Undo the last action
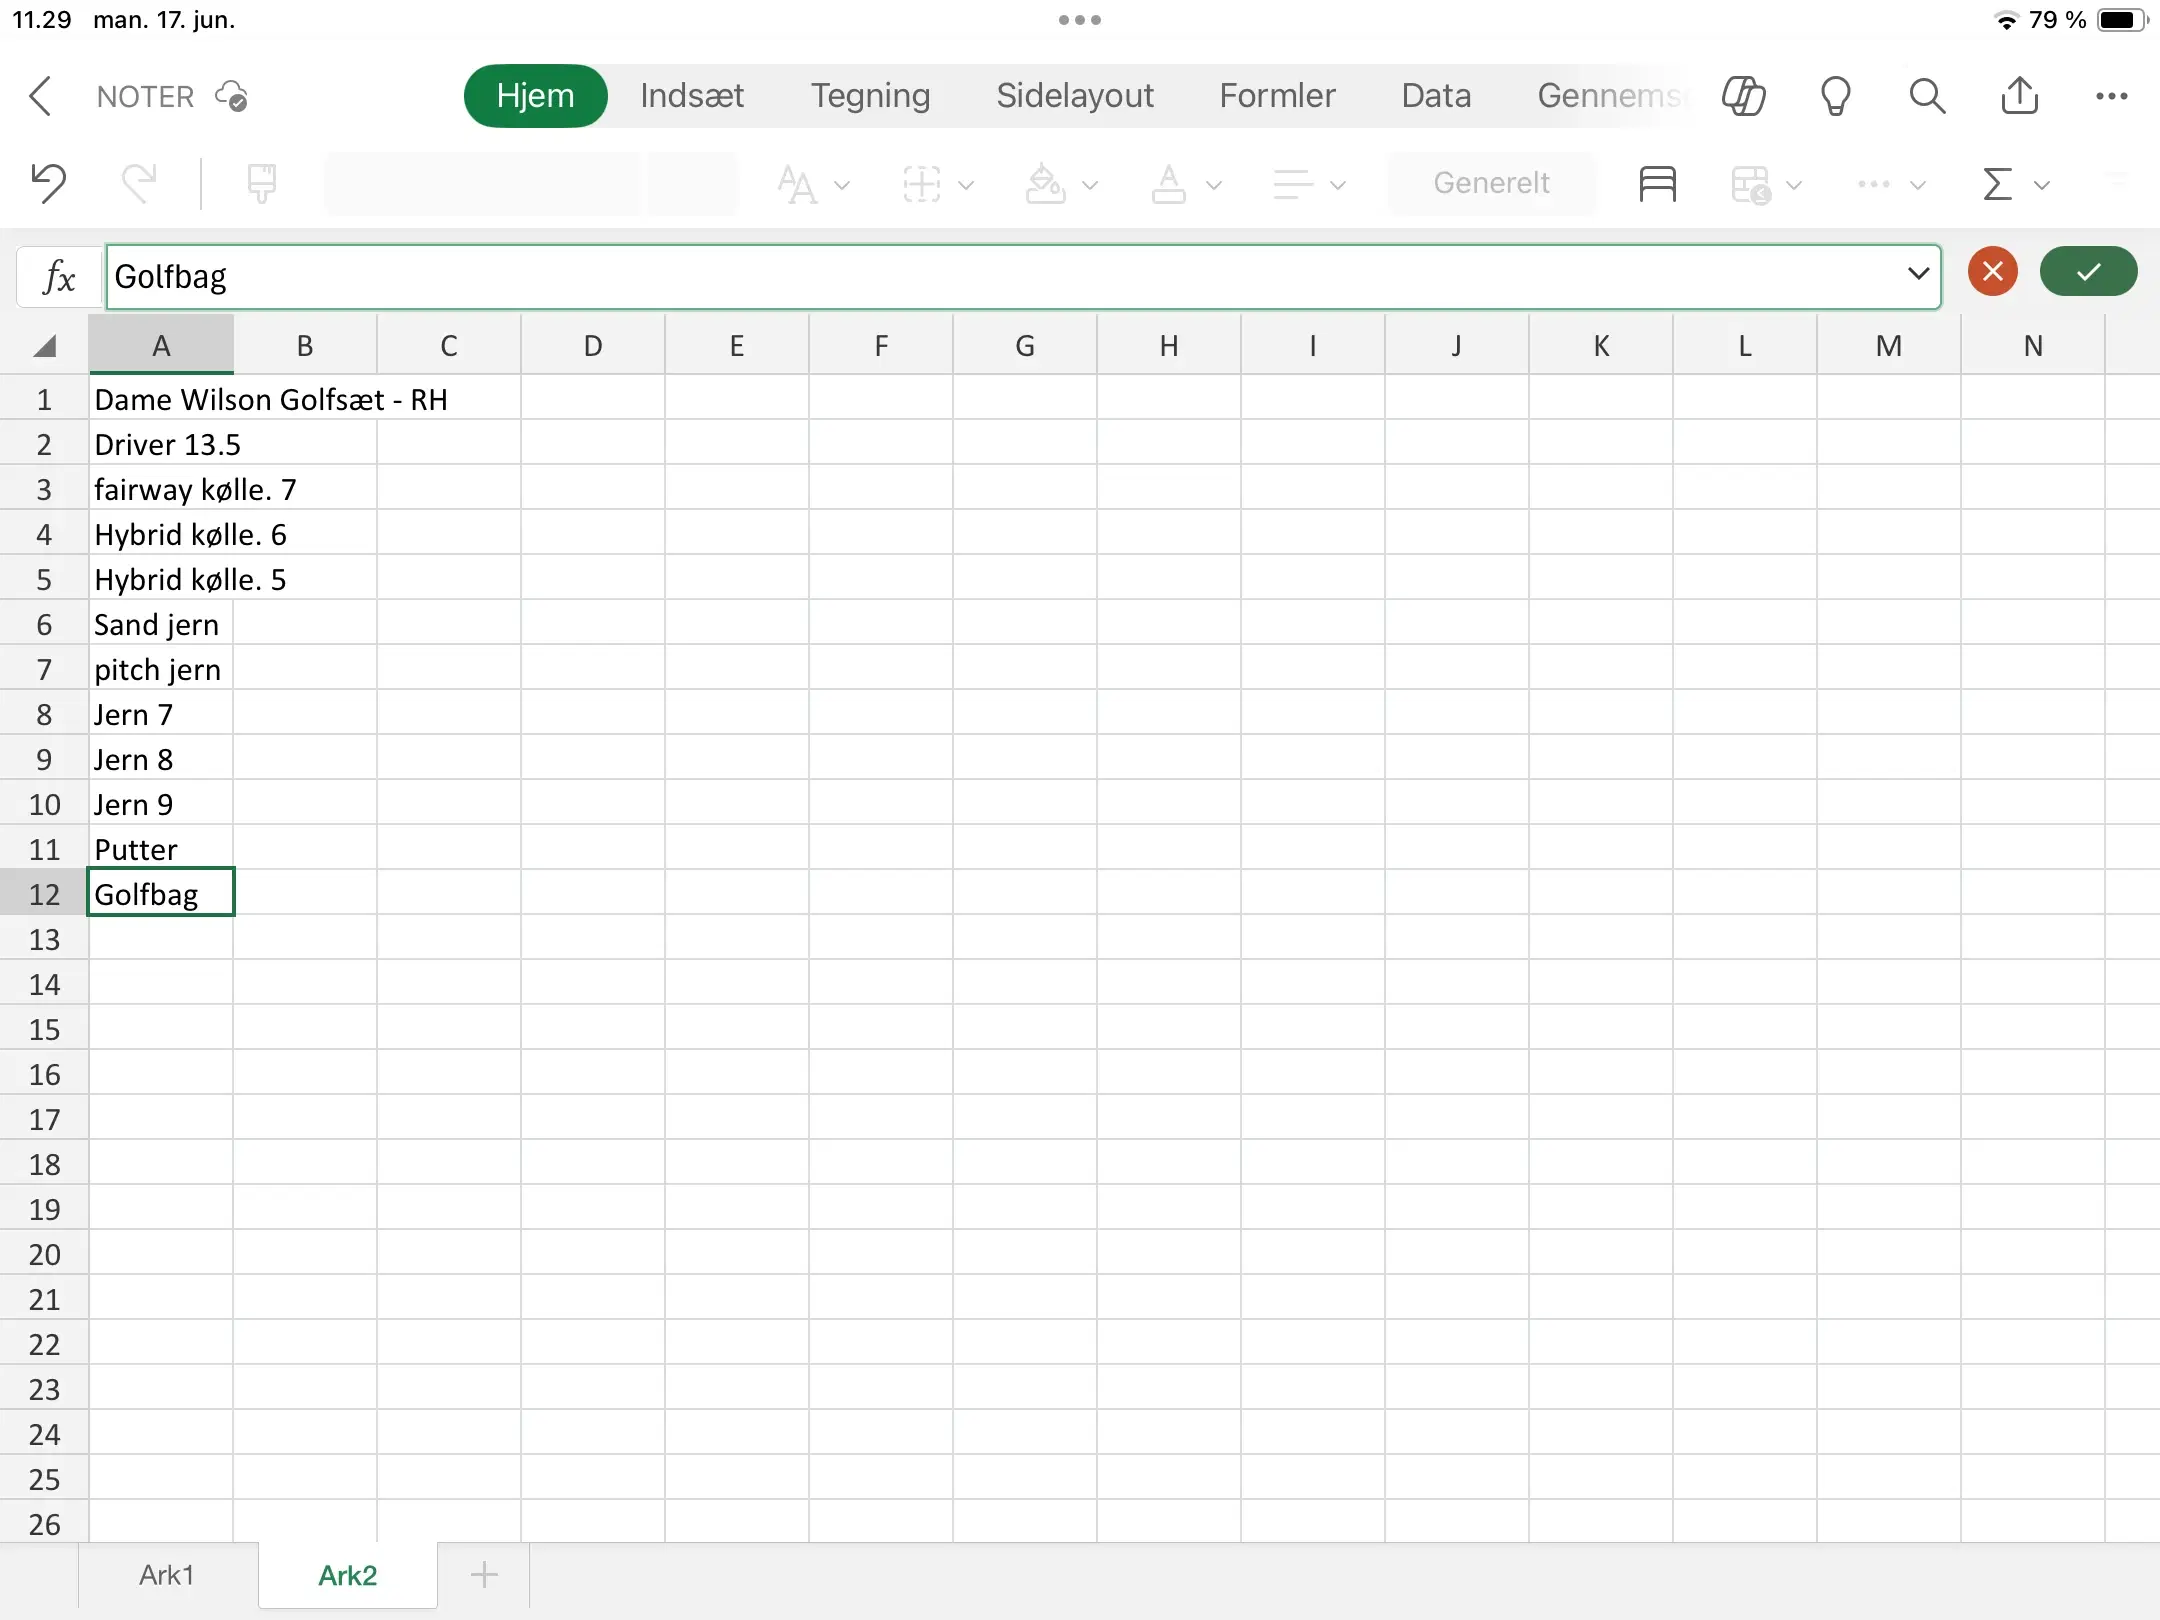 click(x=48, y=183)
